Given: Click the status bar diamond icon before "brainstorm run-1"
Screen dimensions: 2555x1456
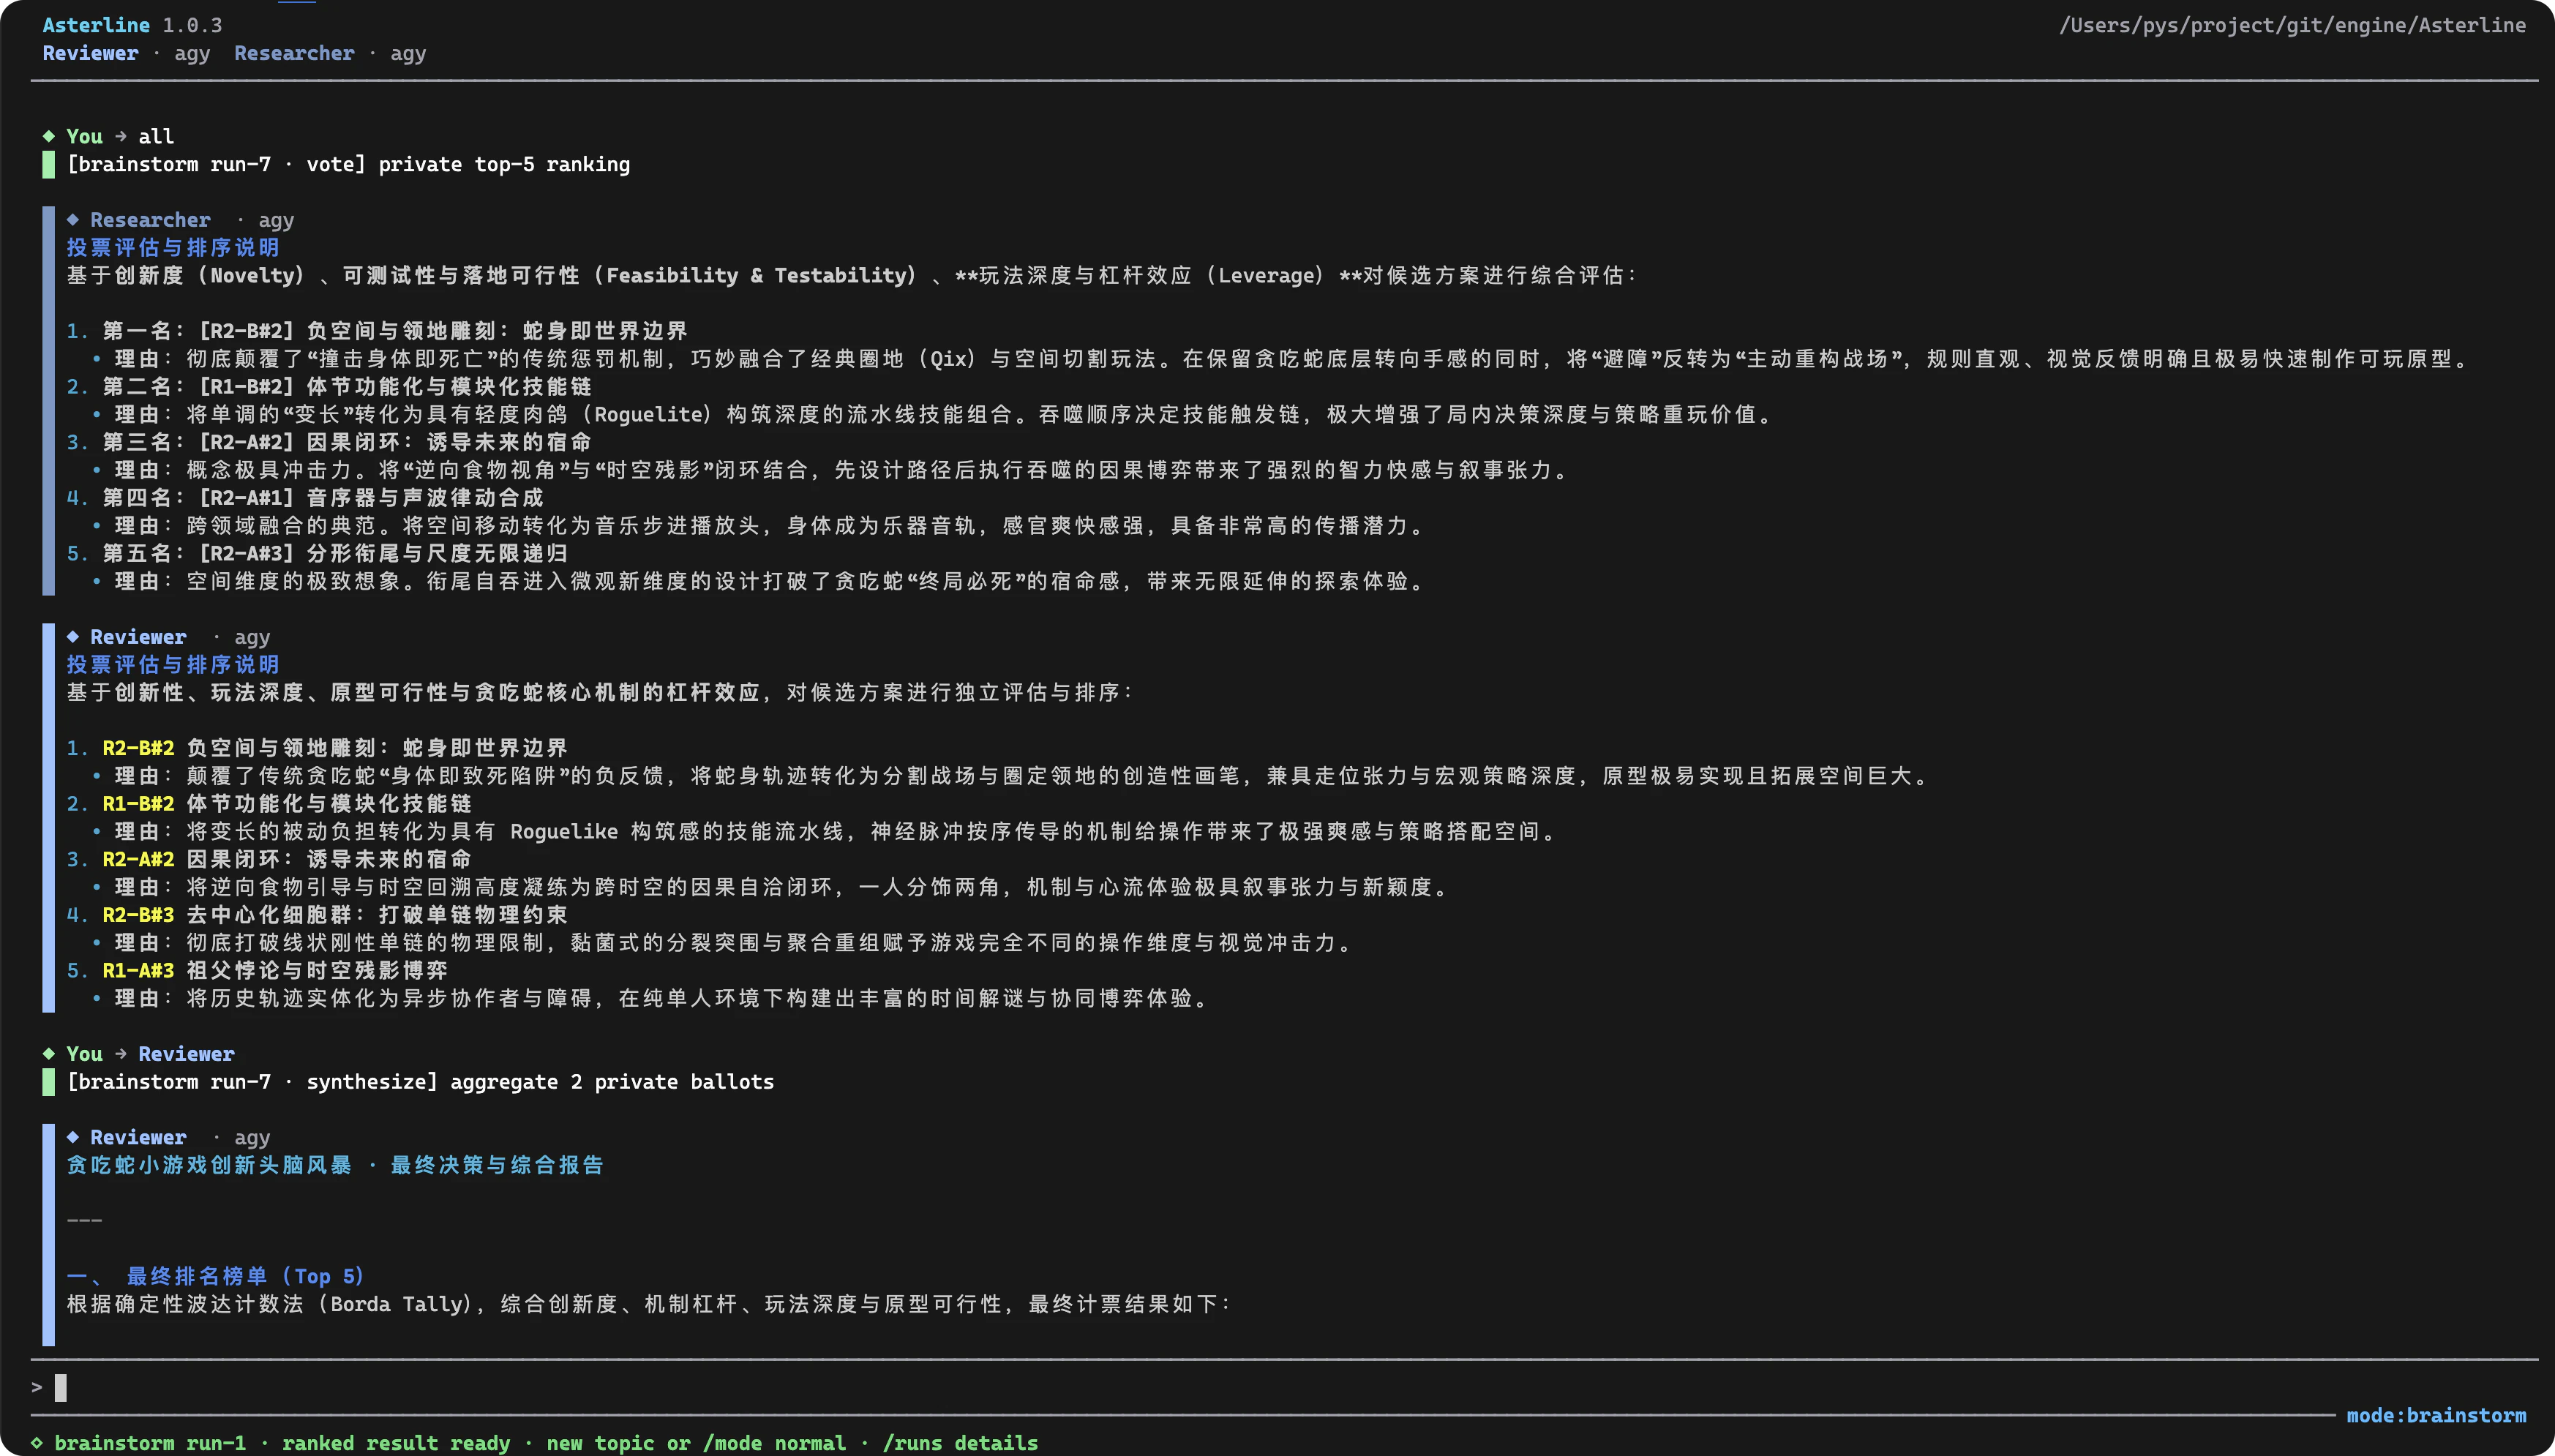Looking at the screenshot, I should pyautogui.click(x=37, y=1443).
